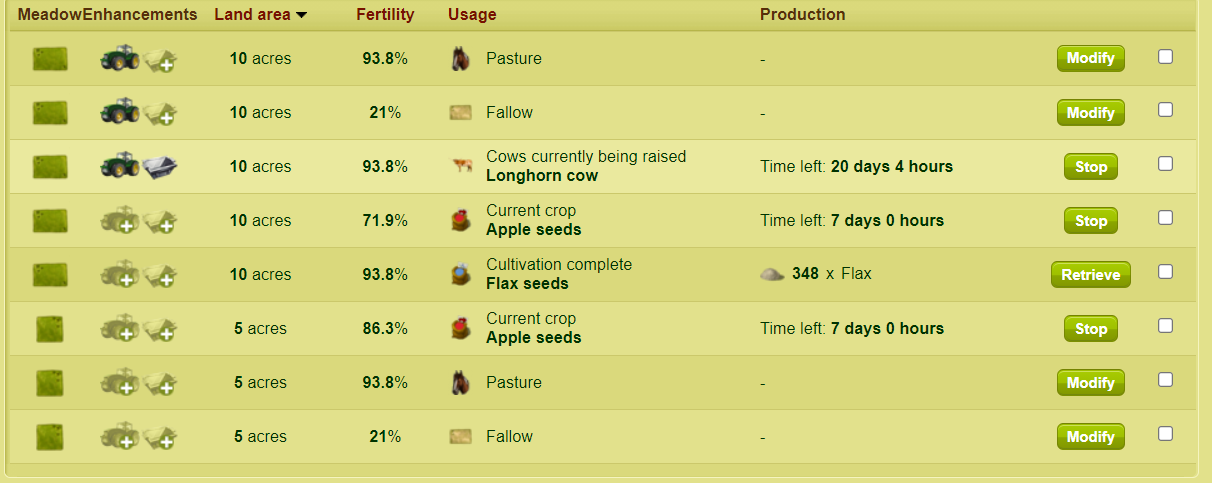Add tractor enhancement to the Flax seeds meadow
This screenshot has width=1212, height=483.
pos(120,275)
